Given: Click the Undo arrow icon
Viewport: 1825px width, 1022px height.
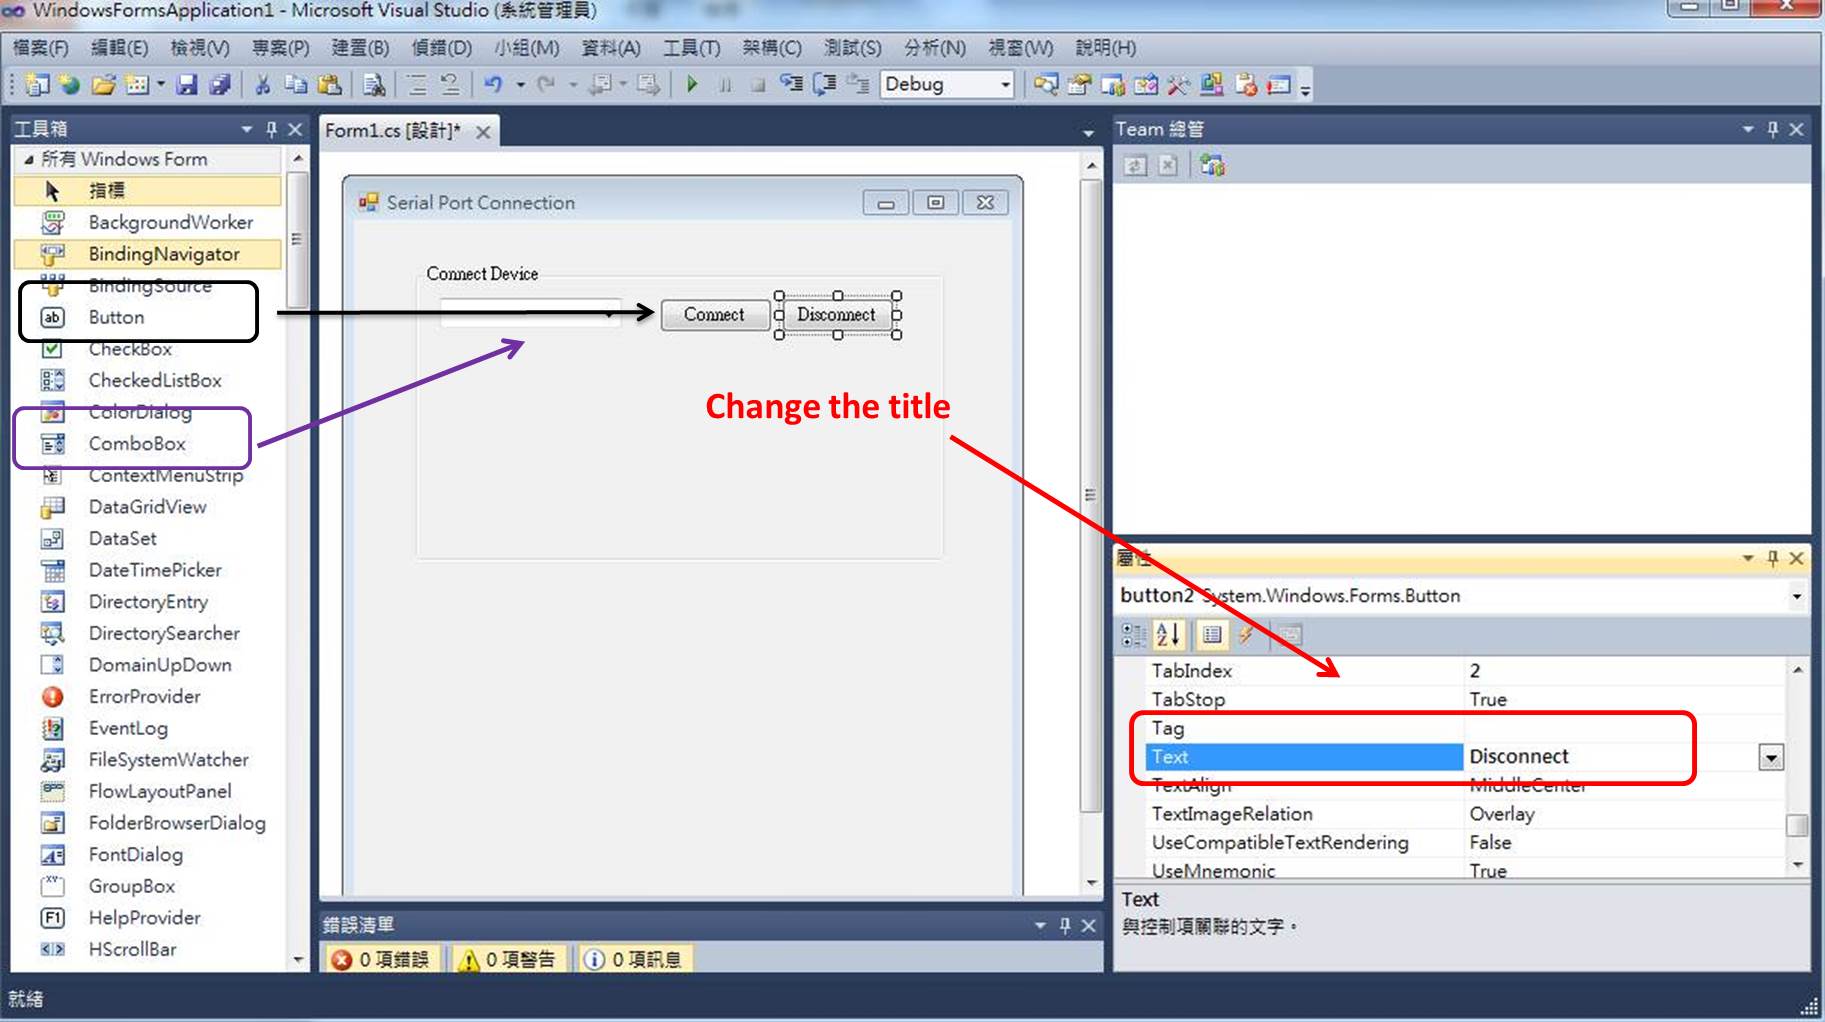Looking at the screenshot, I should point(493,85).
